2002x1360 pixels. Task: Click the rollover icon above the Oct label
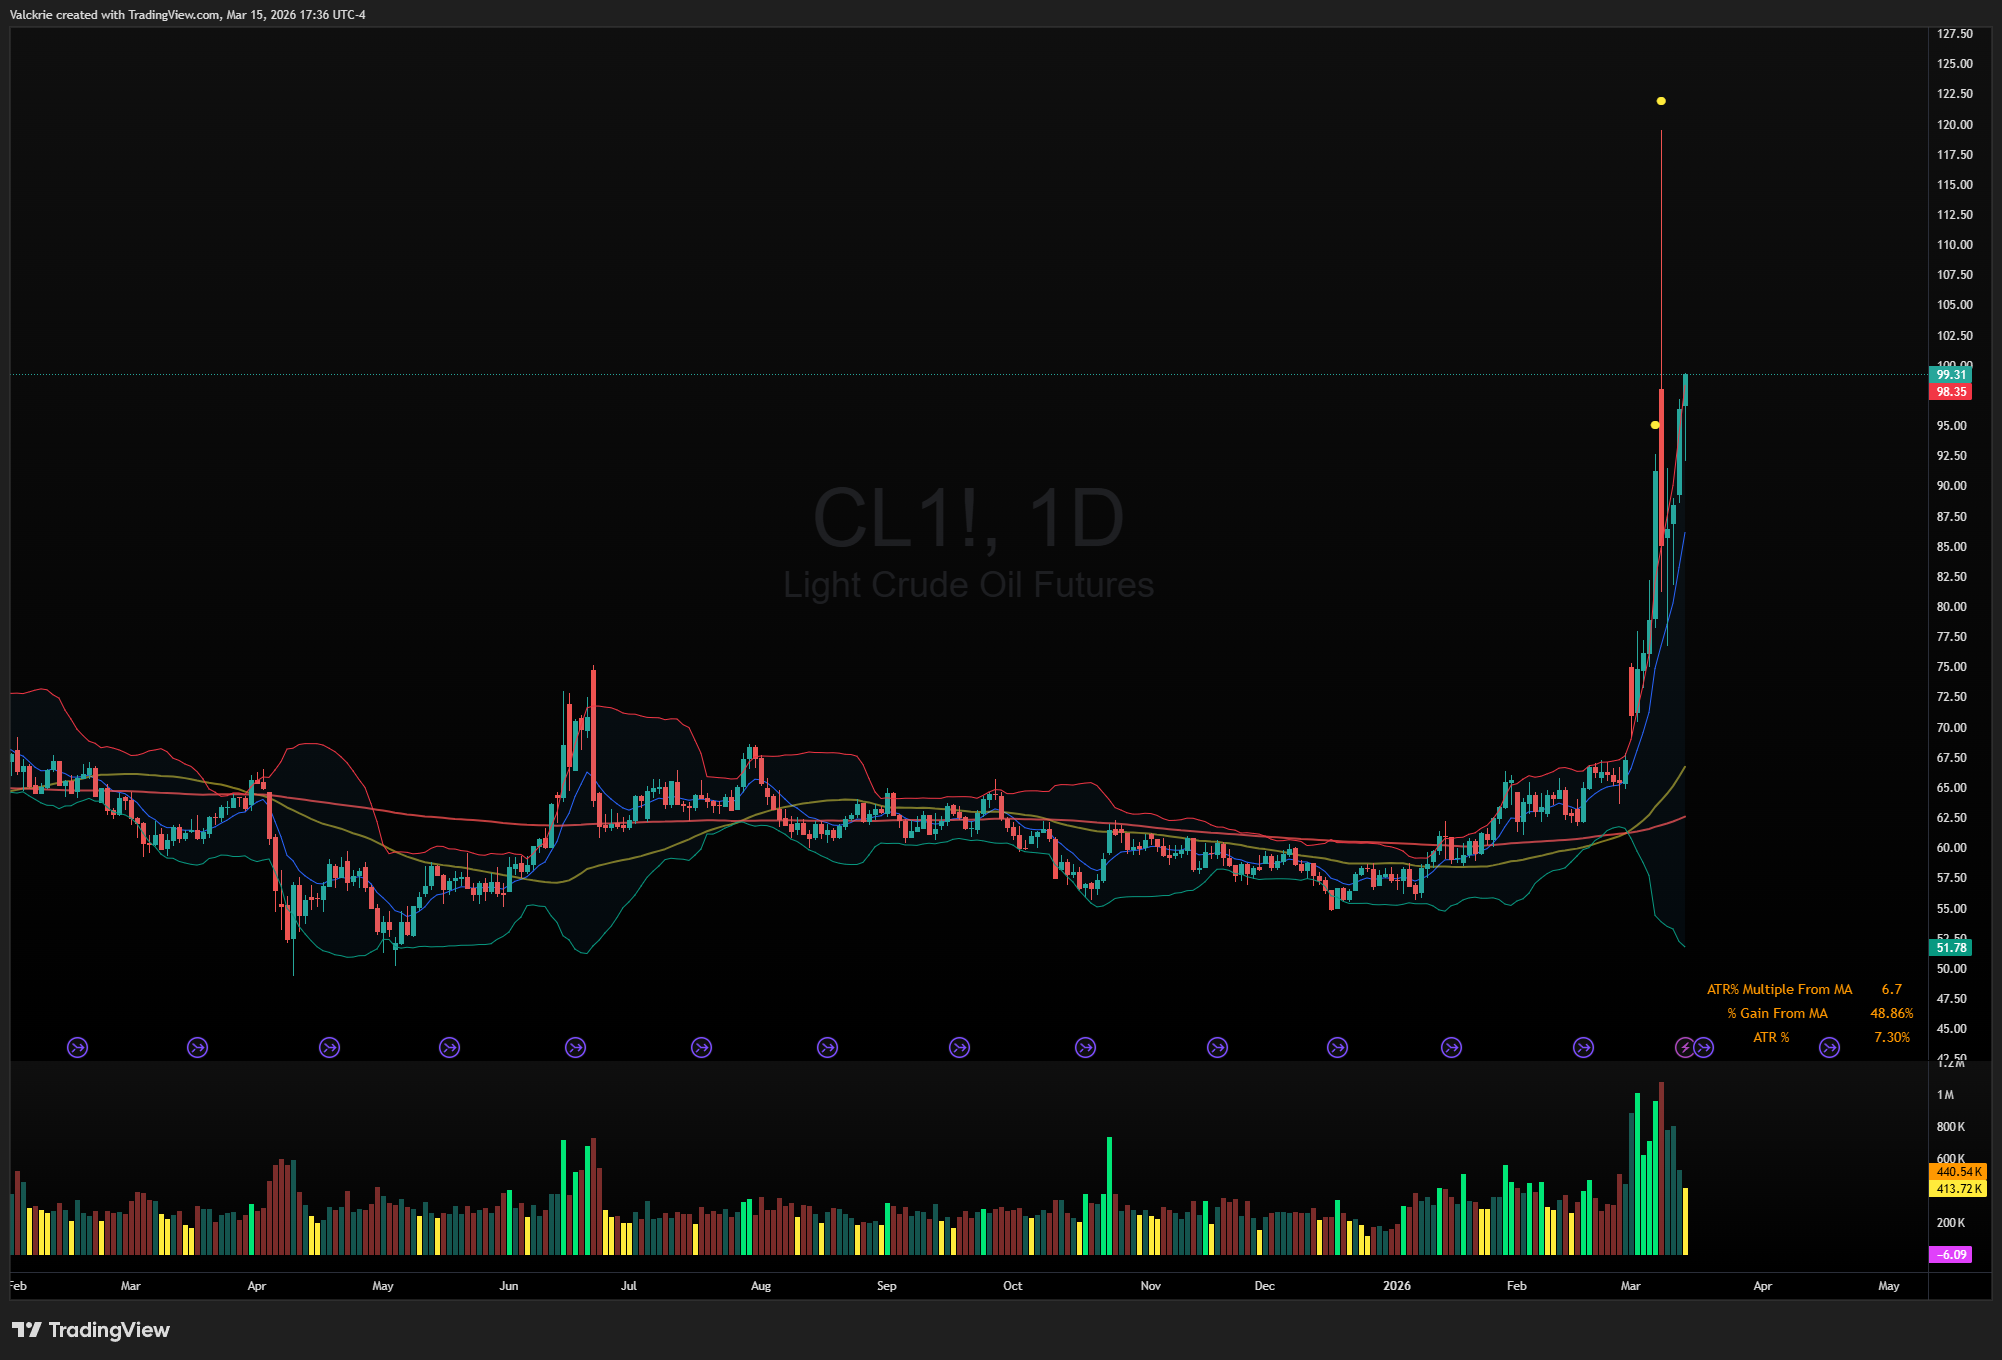[959, 1047]
